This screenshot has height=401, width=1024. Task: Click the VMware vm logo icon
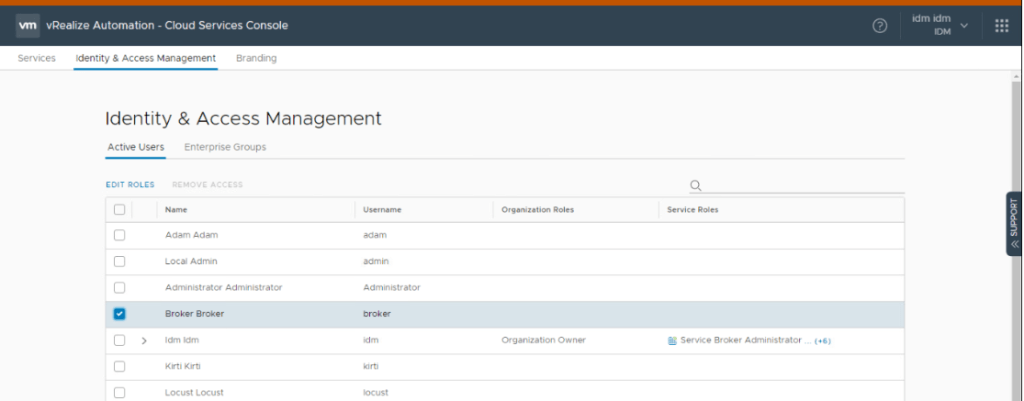point(28,25)
